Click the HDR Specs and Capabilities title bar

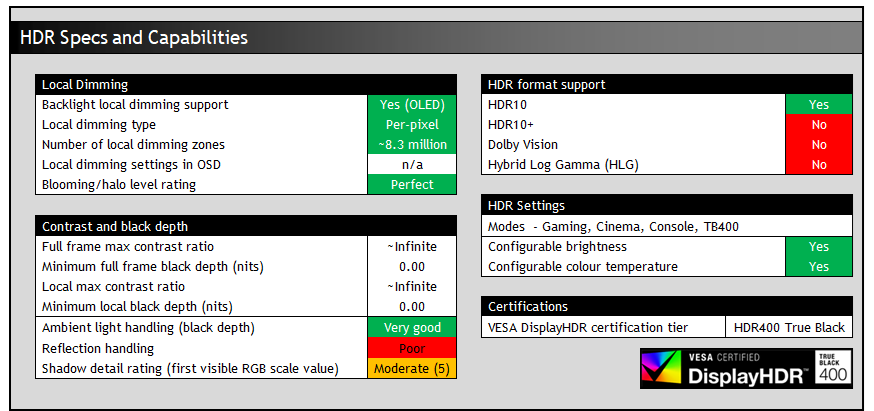[x=440, y=38]
